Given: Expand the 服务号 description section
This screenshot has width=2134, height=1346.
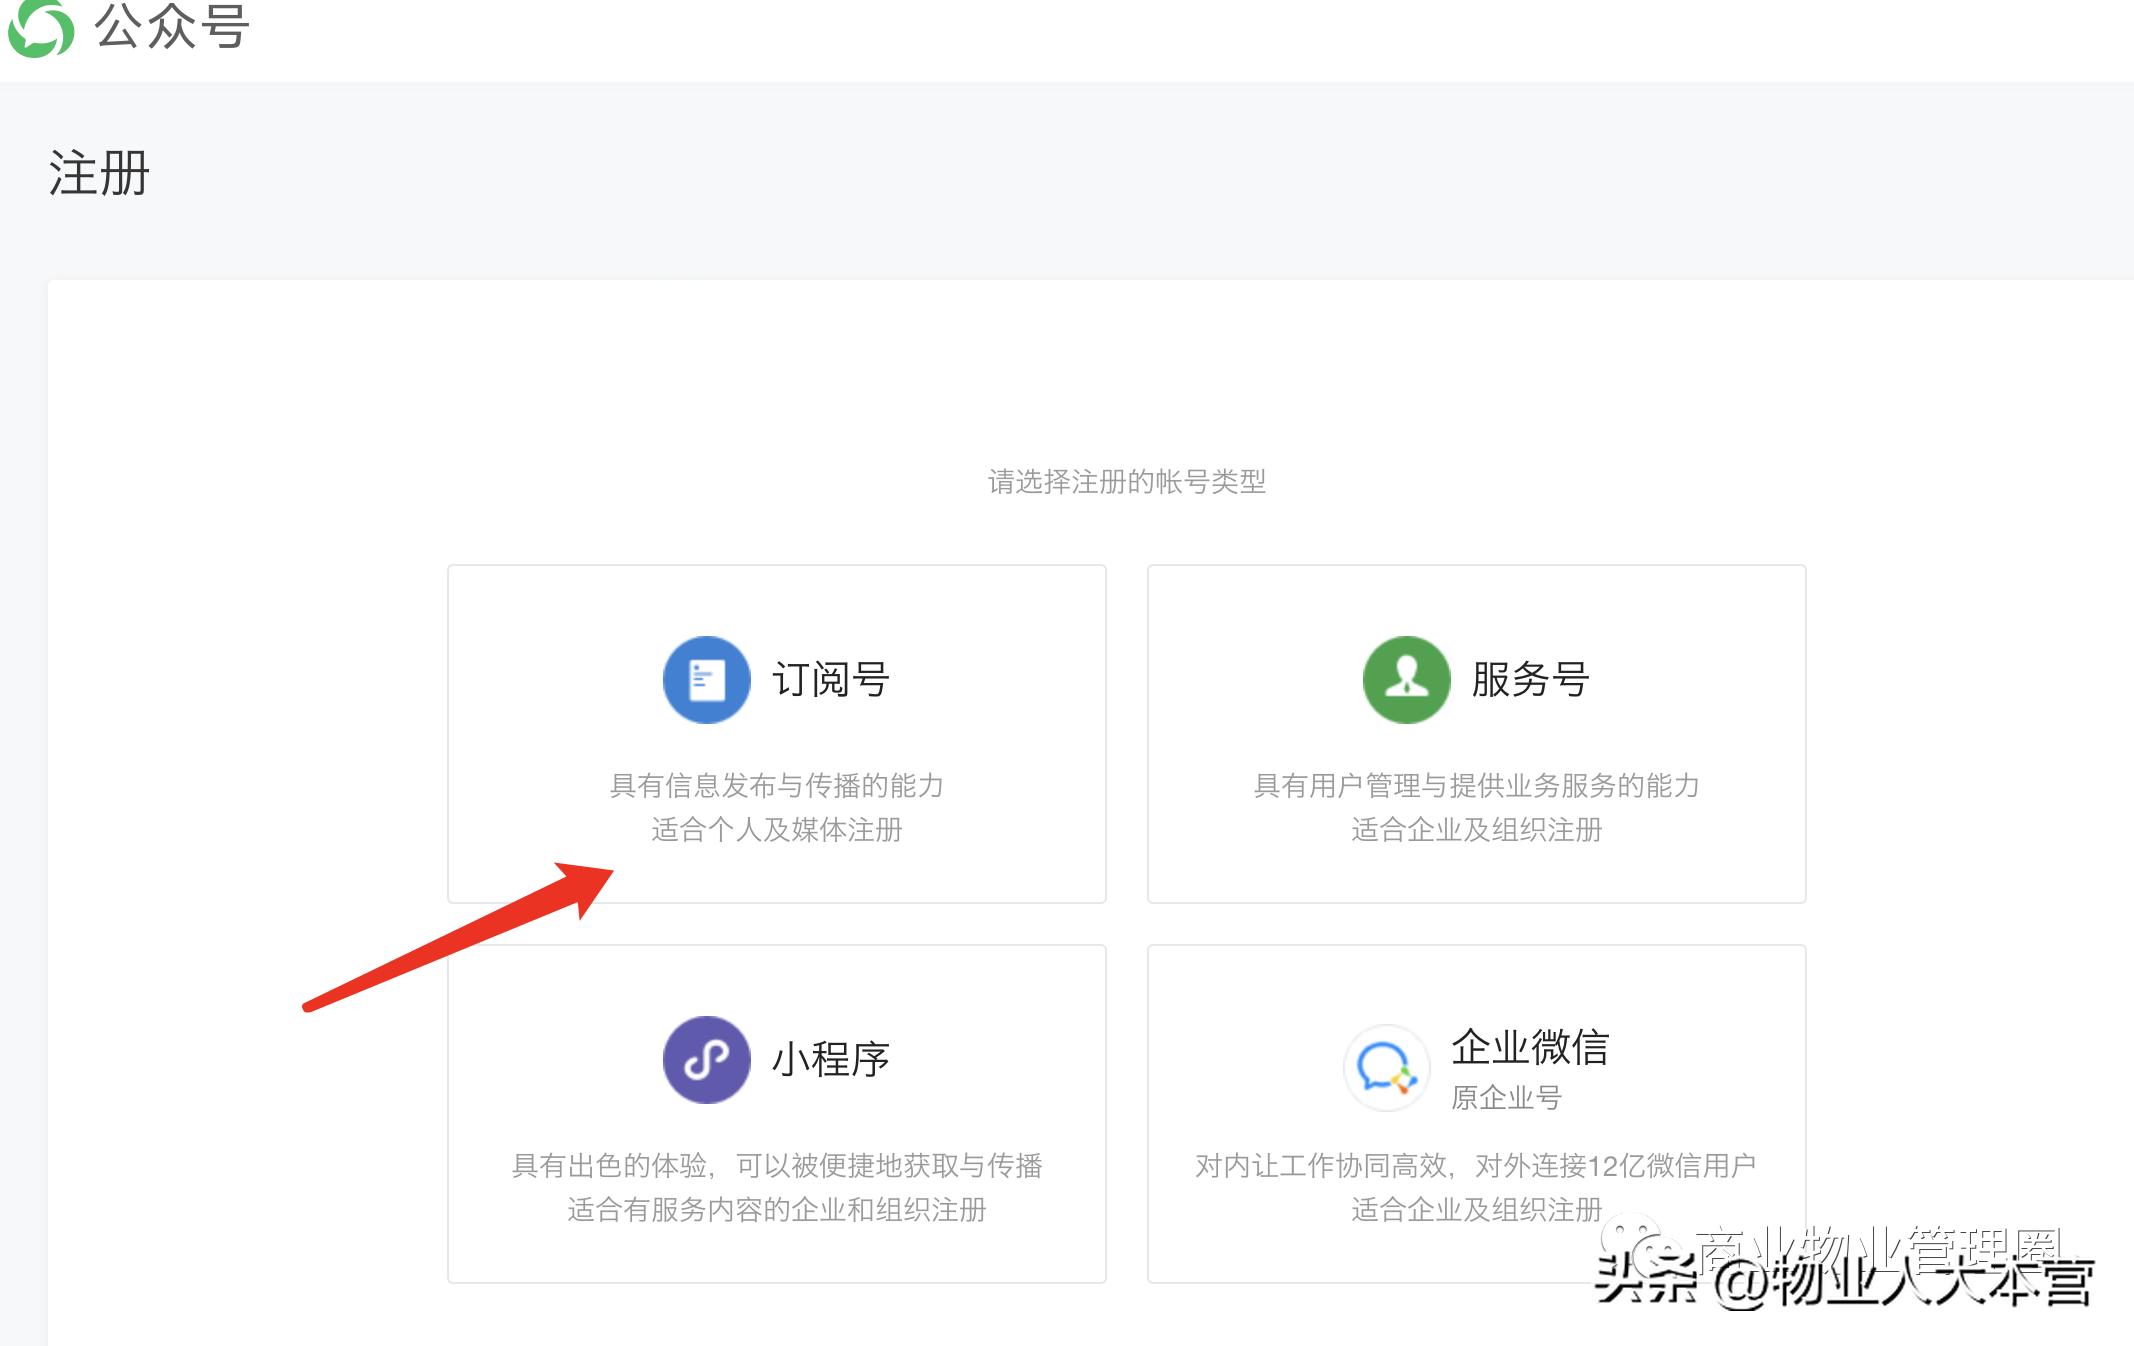Looking at the screenshot, I should click(x=1476, y=807).
